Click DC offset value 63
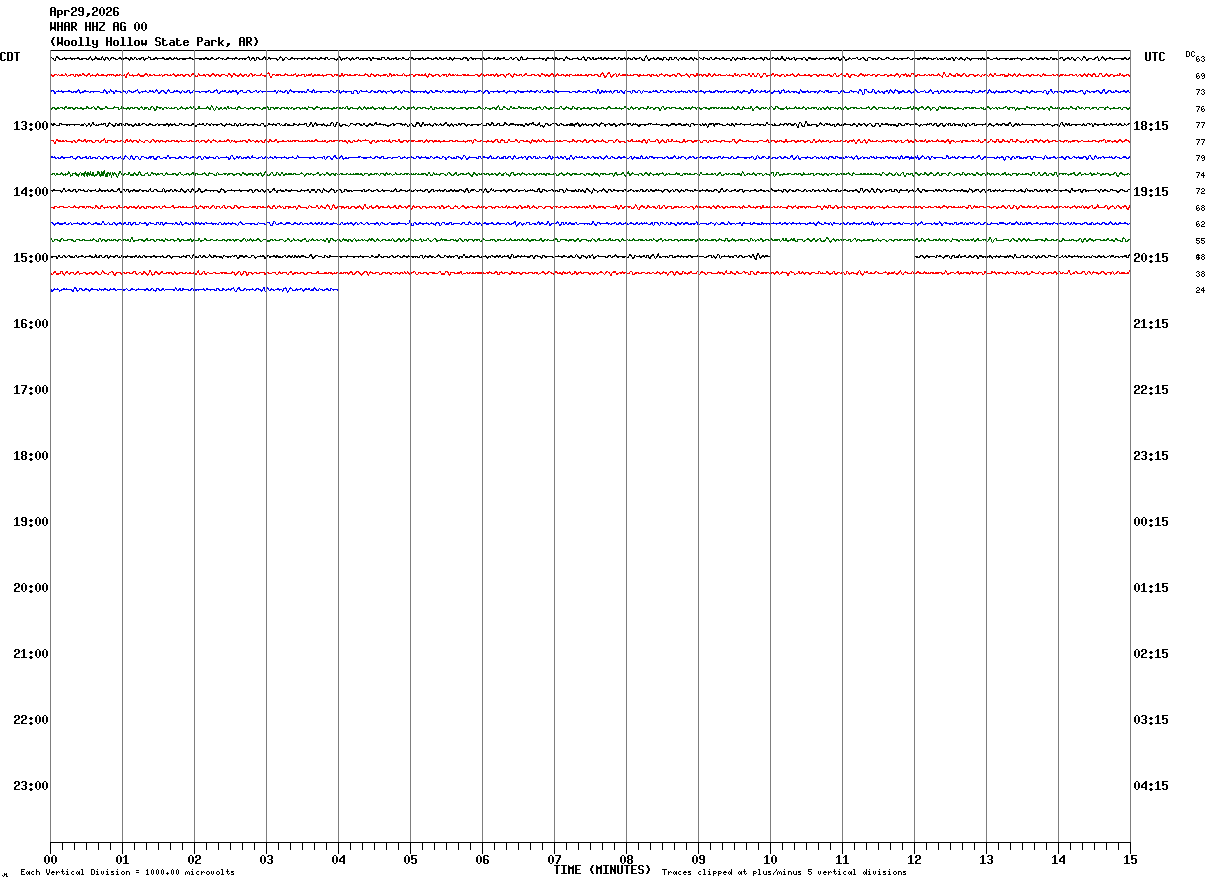Viewport: 1210px width, 886px height. (1200, 60)
